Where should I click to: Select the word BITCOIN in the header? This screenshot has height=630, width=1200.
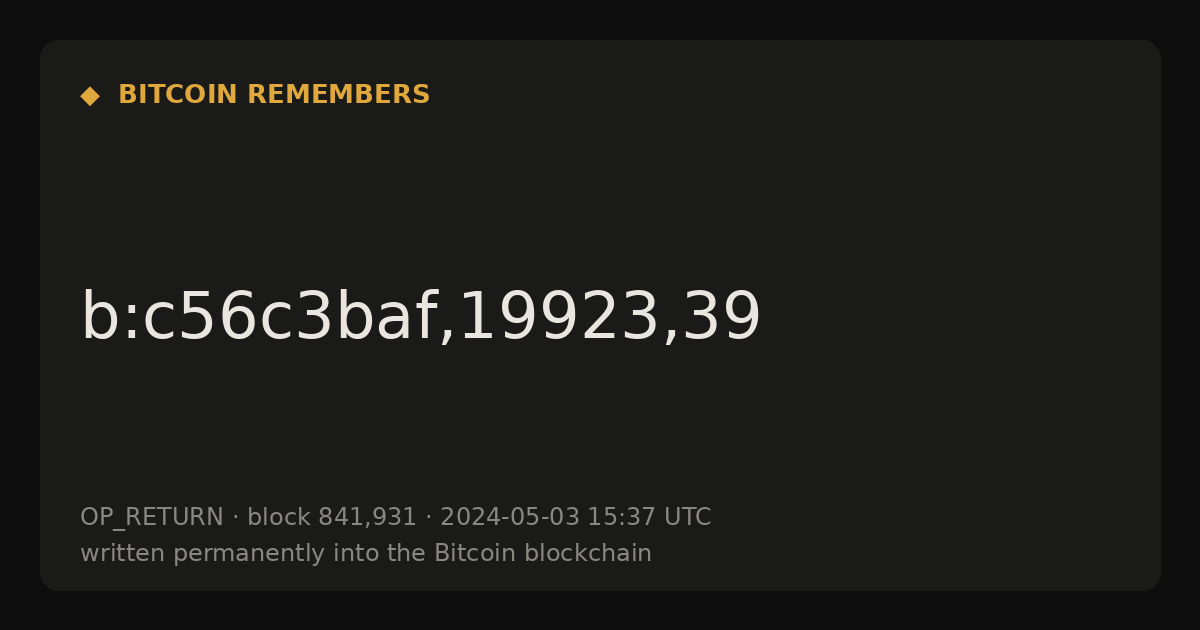pyautogui.click(x=179, y=95)
